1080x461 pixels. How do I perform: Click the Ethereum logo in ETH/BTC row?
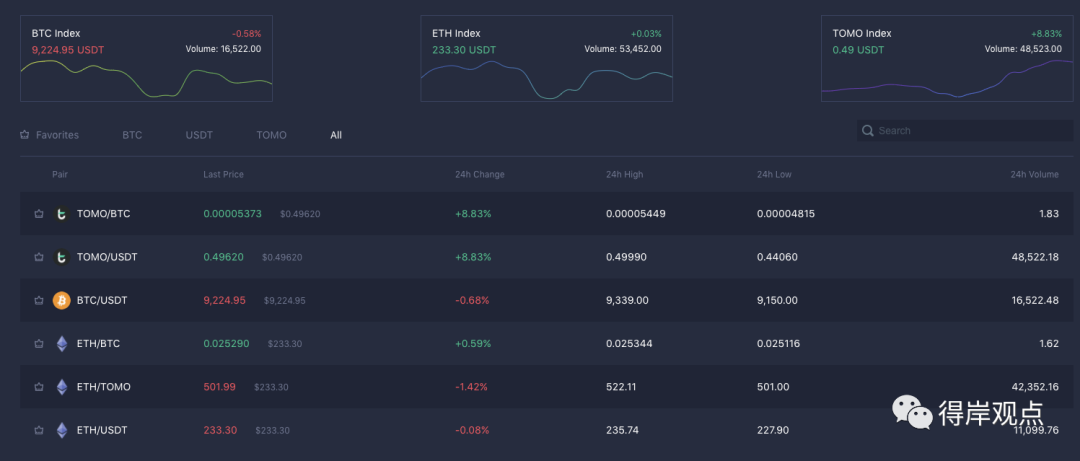[x=61, y=344]
